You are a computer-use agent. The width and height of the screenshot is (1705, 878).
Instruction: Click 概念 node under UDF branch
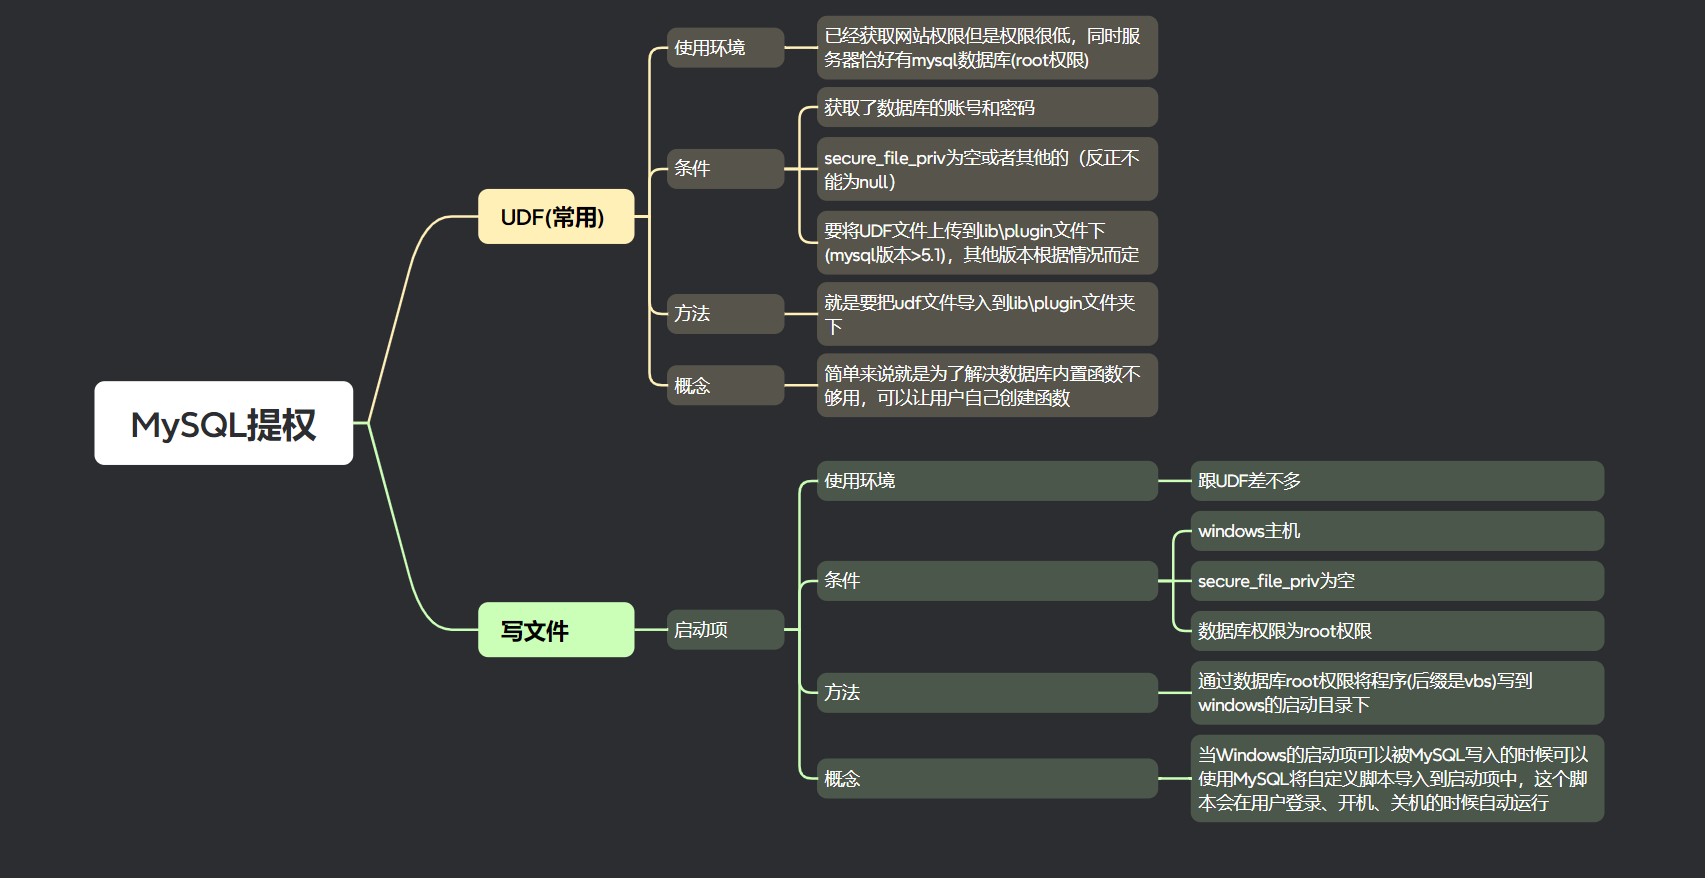(725, 385)
